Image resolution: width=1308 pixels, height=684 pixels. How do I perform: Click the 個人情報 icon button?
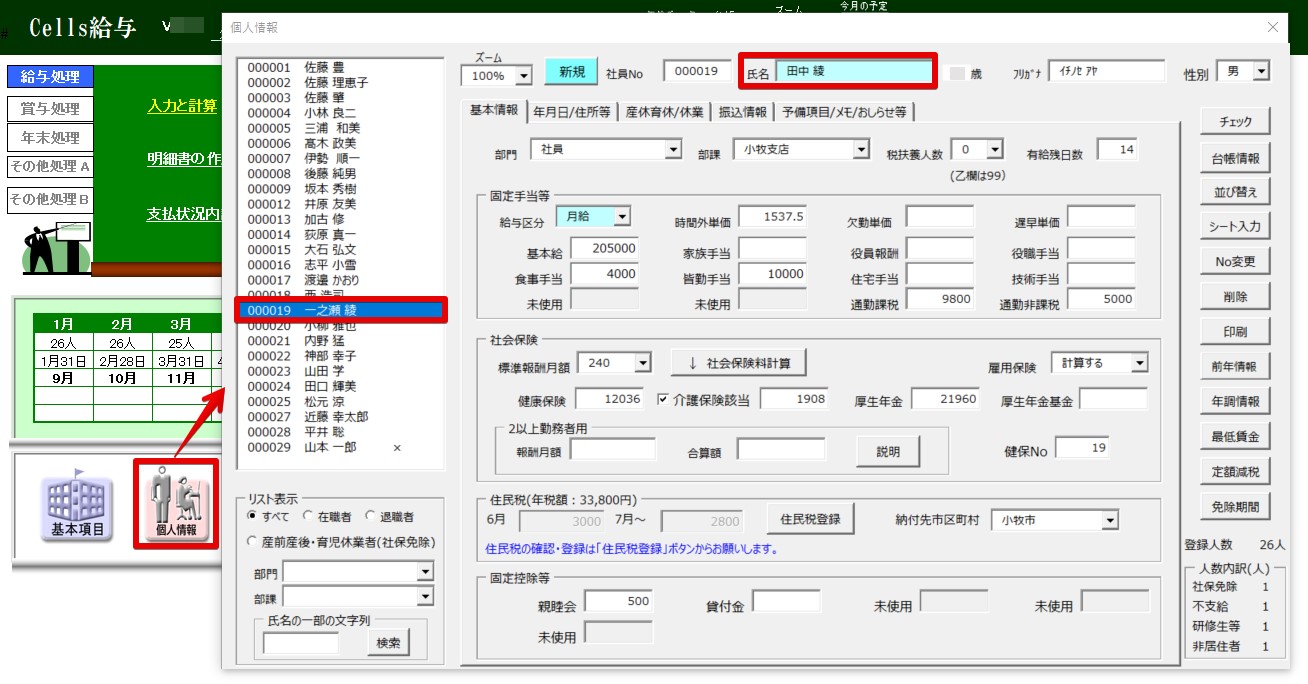(176, 504)
